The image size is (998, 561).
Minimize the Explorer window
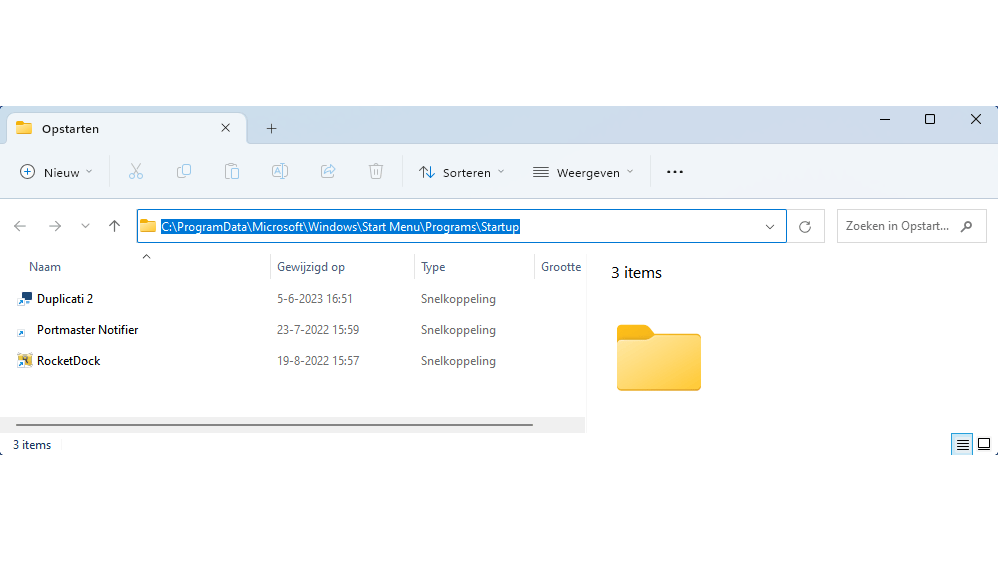pyautogui.click(x=885, y=119)
